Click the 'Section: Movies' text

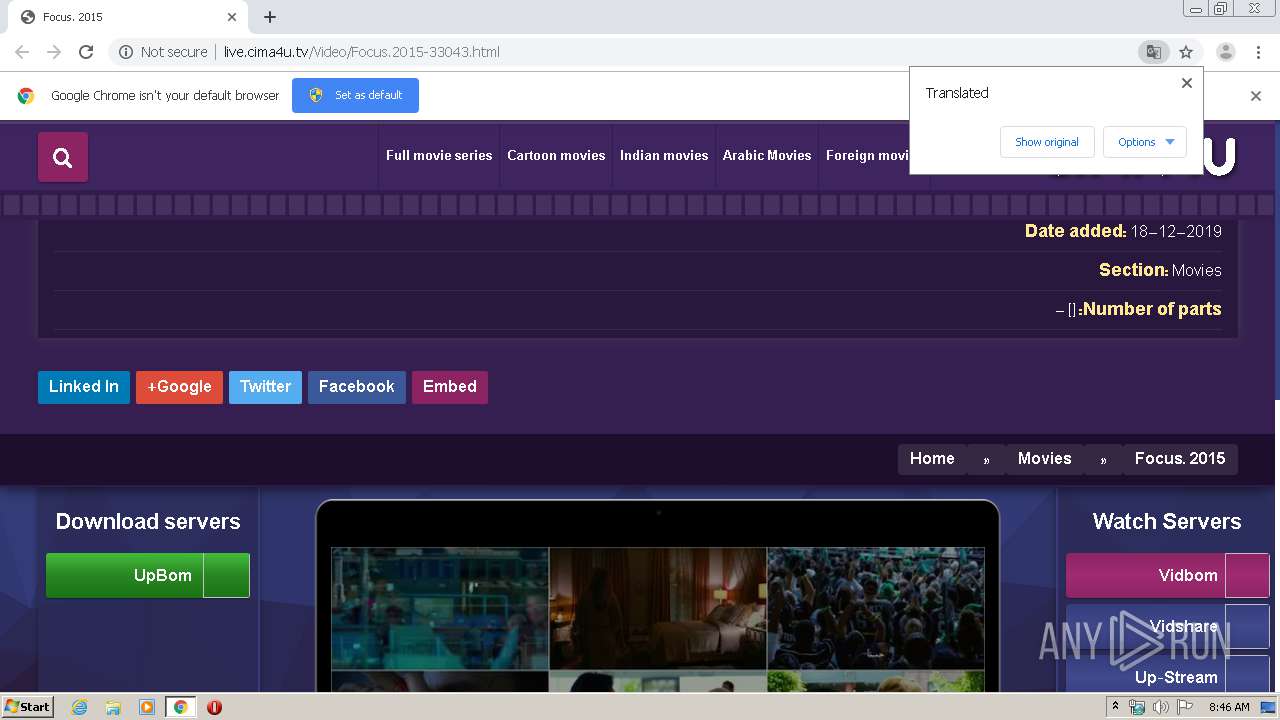coord(1160,270)
